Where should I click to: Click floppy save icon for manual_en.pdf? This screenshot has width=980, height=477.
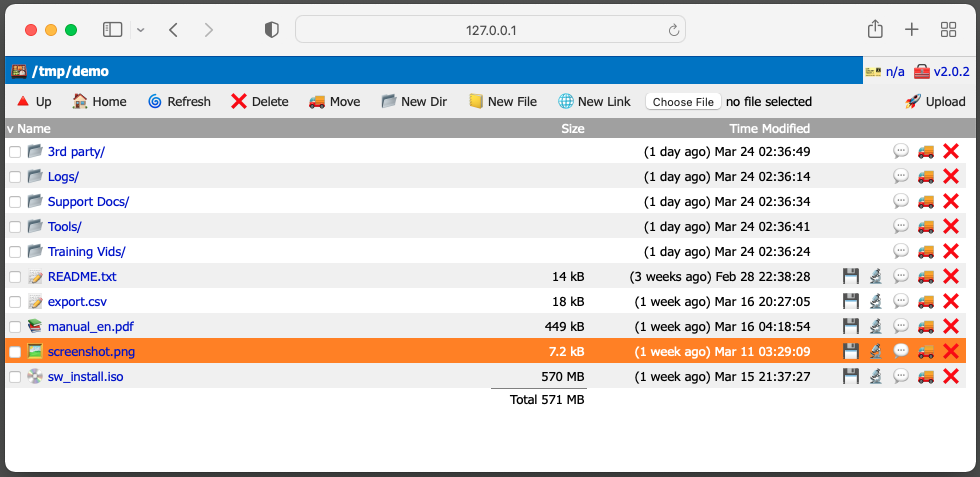point(851,326)
